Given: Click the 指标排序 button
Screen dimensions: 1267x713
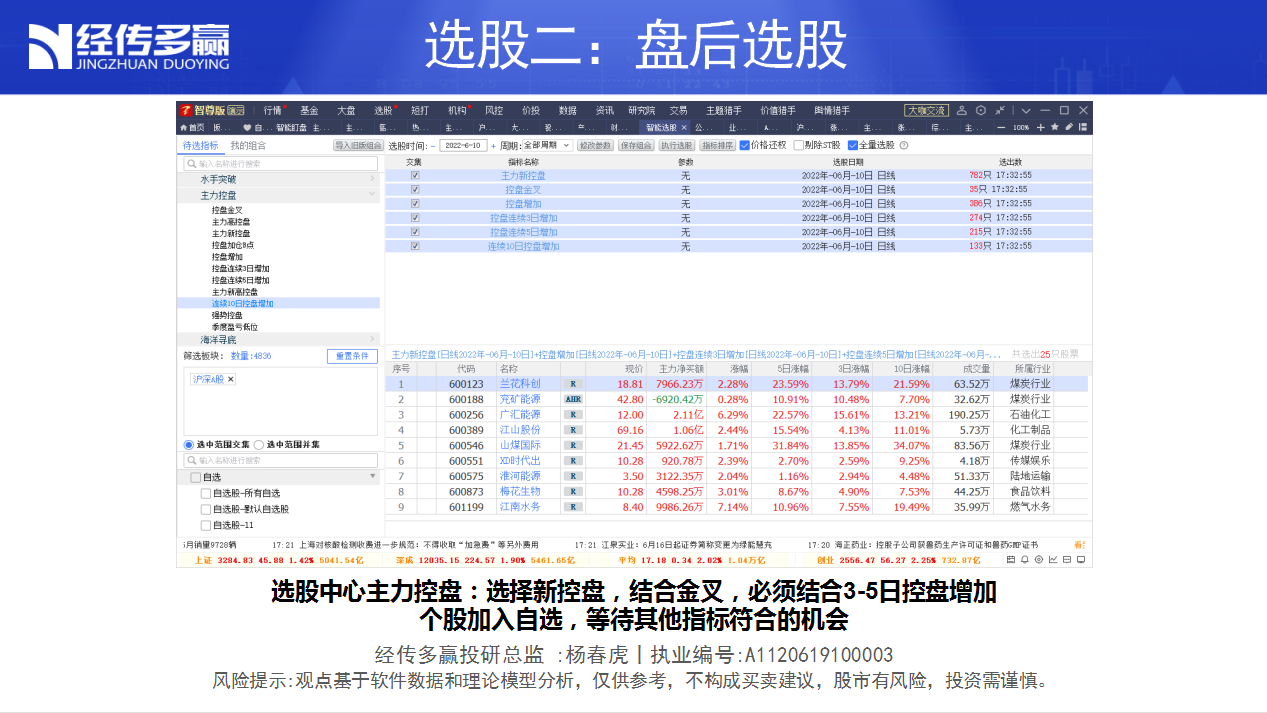Looking at the screenshot, I should coord(717,145).
